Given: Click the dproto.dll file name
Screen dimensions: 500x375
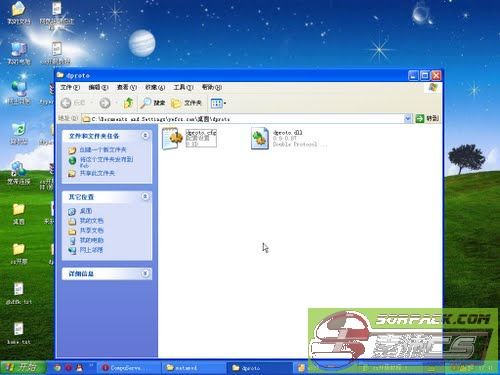Looking at the screenshot, I should 288,132.
